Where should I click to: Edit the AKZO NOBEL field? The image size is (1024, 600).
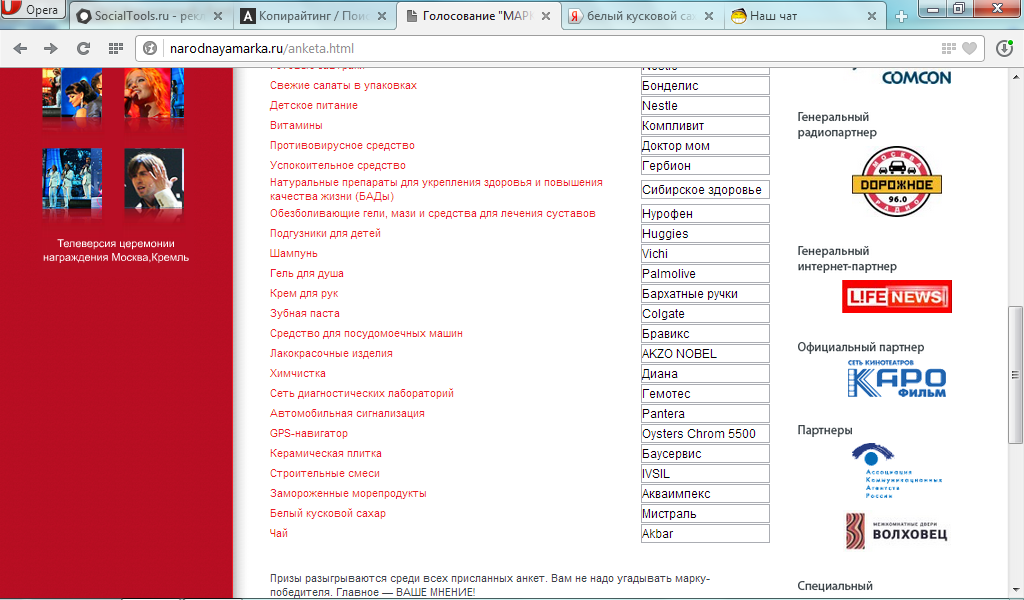coord(705,353)
